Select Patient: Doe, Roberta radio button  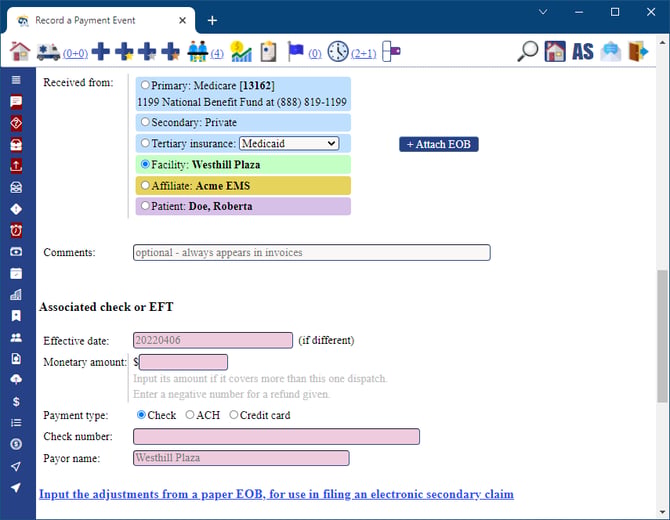pyautogui.click(x=145, y=206)
